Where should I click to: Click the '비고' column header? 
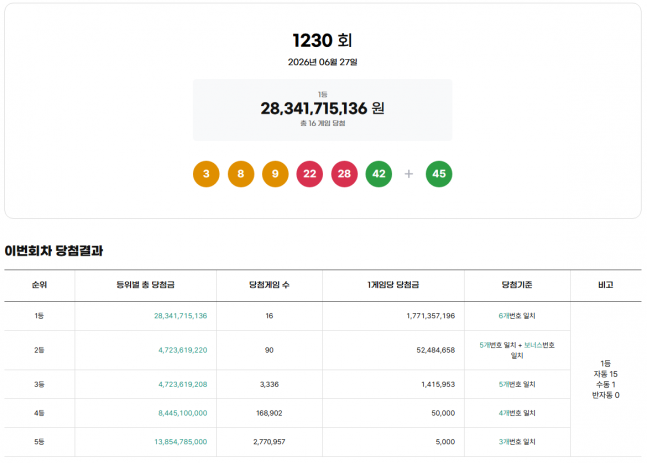(605, 285)
